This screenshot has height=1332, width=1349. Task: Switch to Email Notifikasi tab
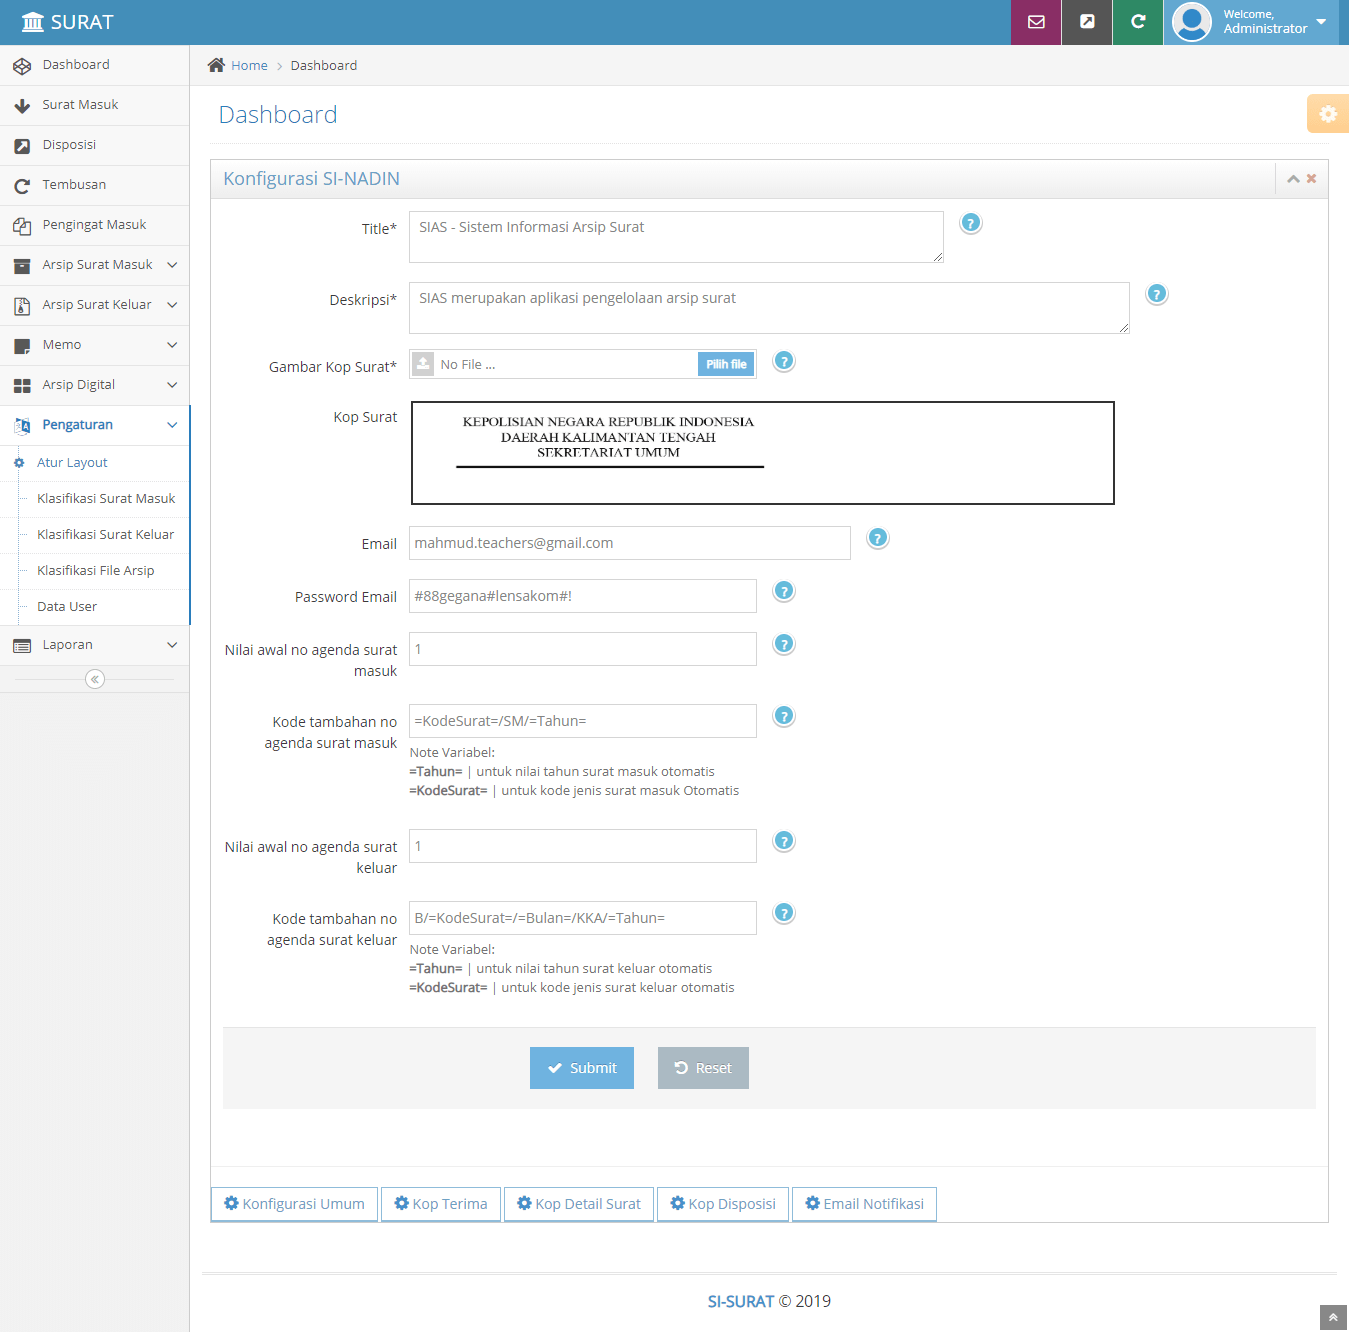coord(864,1204)
